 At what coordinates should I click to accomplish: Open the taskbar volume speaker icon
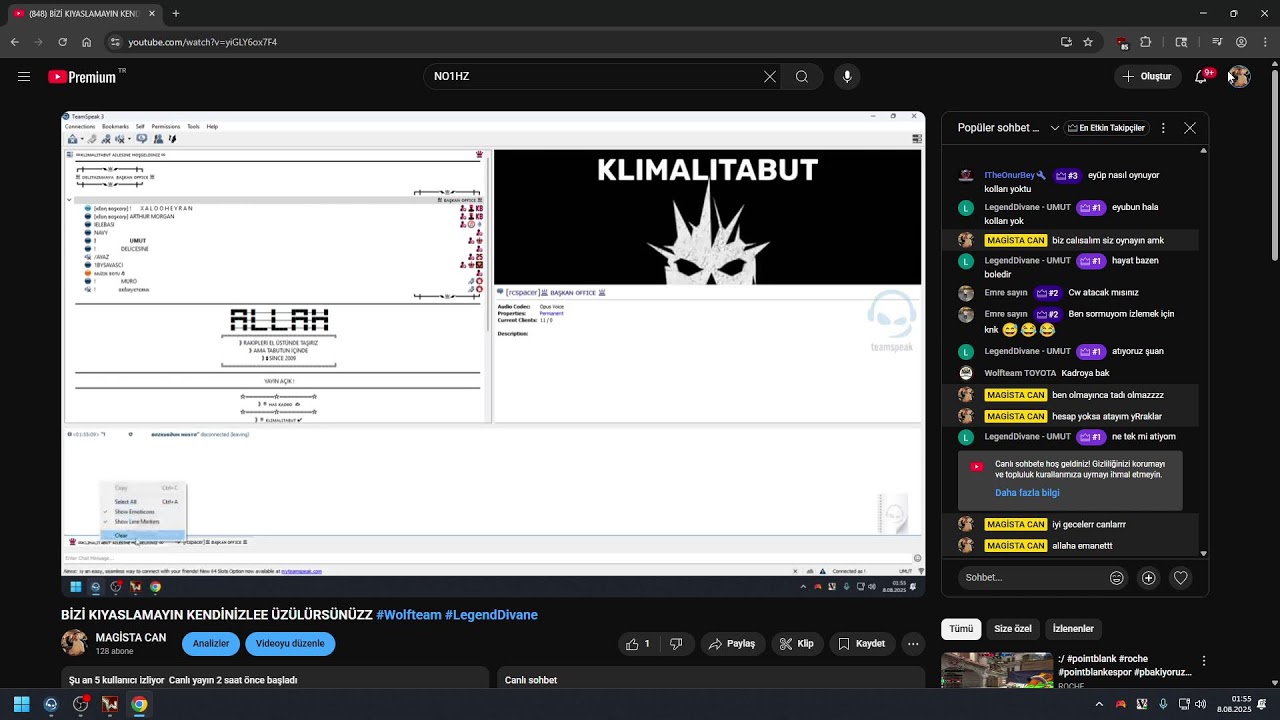pos(1200,704)
